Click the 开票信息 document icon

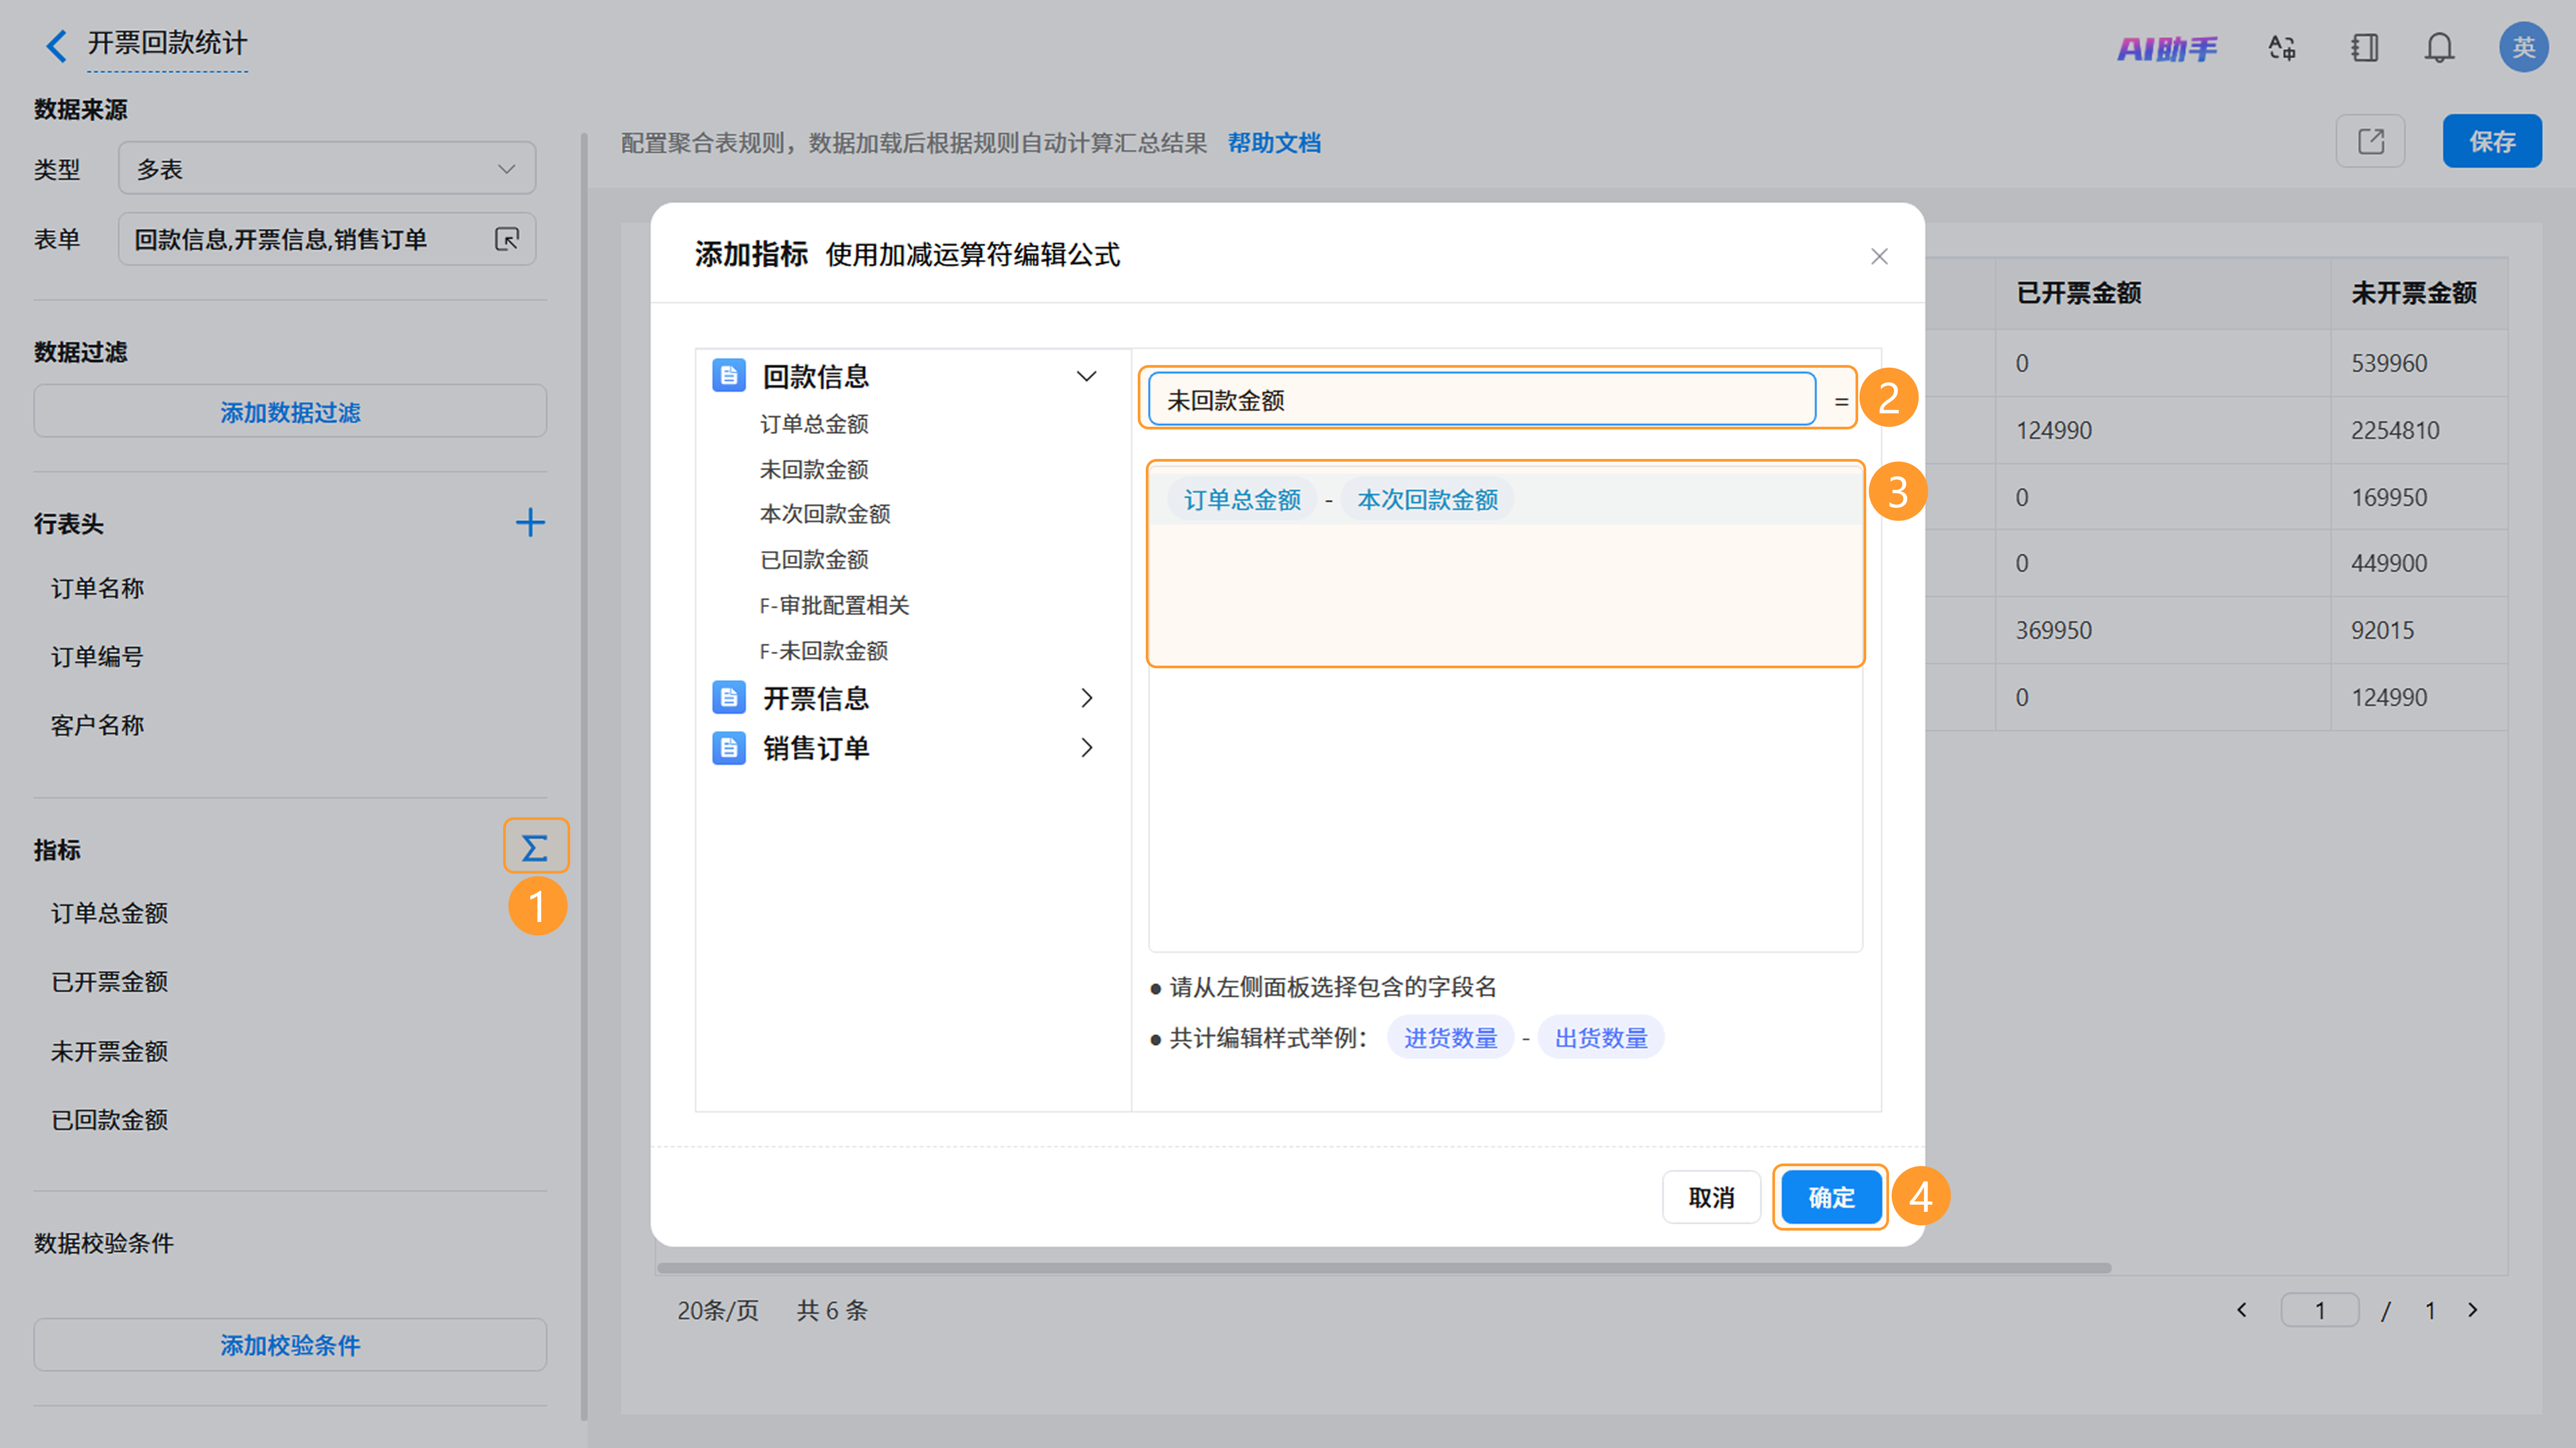729,697
